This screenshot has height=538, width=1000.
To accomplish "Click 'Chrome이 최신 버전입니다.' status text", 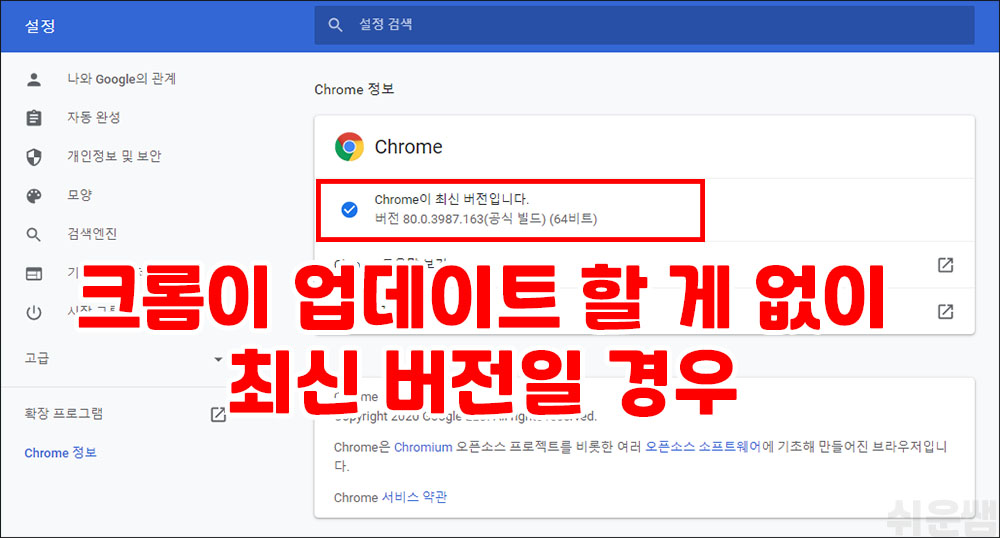I will pyautogui.click(x=452, y=200).
